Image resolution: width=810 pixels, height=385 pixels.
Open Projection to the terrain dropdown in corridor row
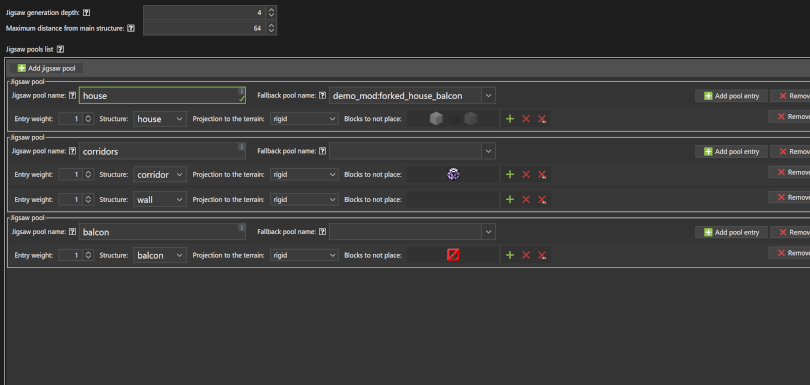click(x=304, y=175)
